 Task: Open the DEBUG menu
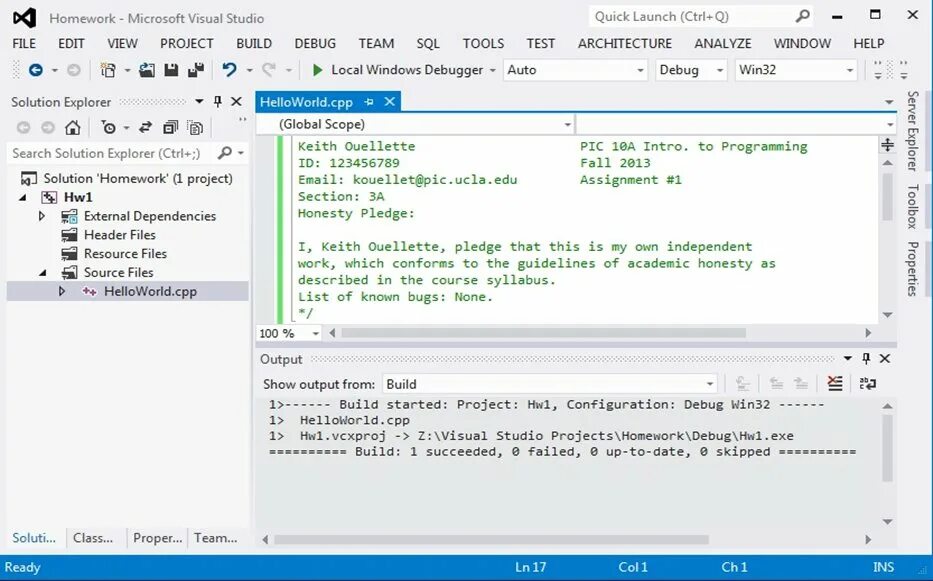pos(315,43)
